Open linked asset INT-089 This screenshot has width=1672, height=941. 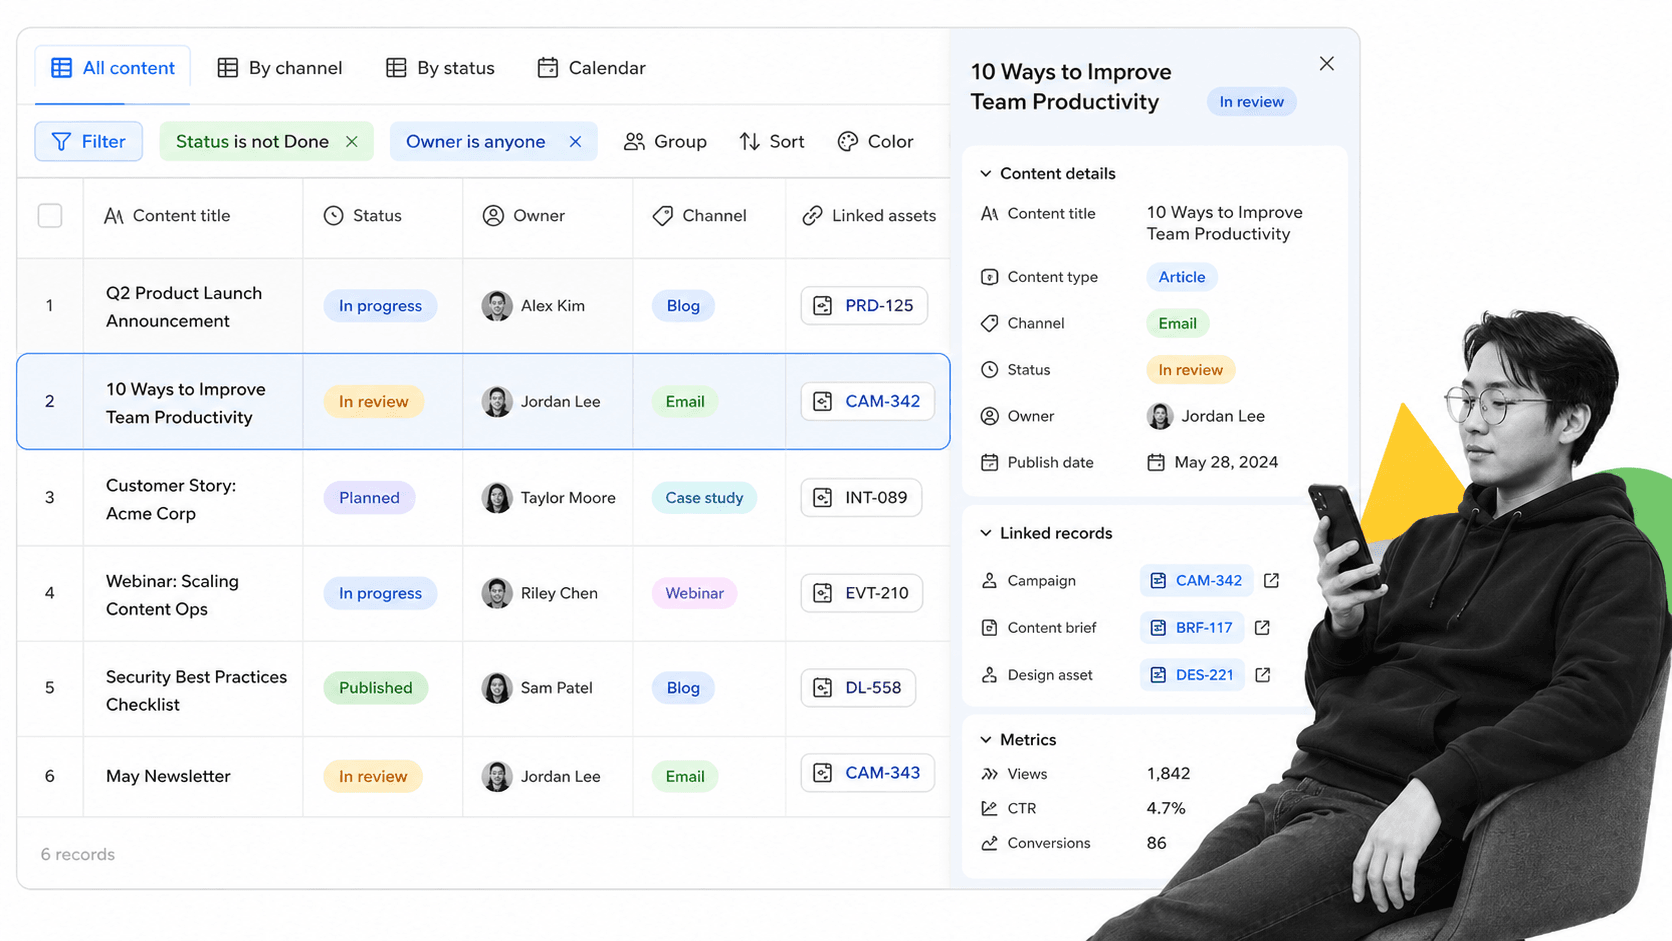pos(861,497)
